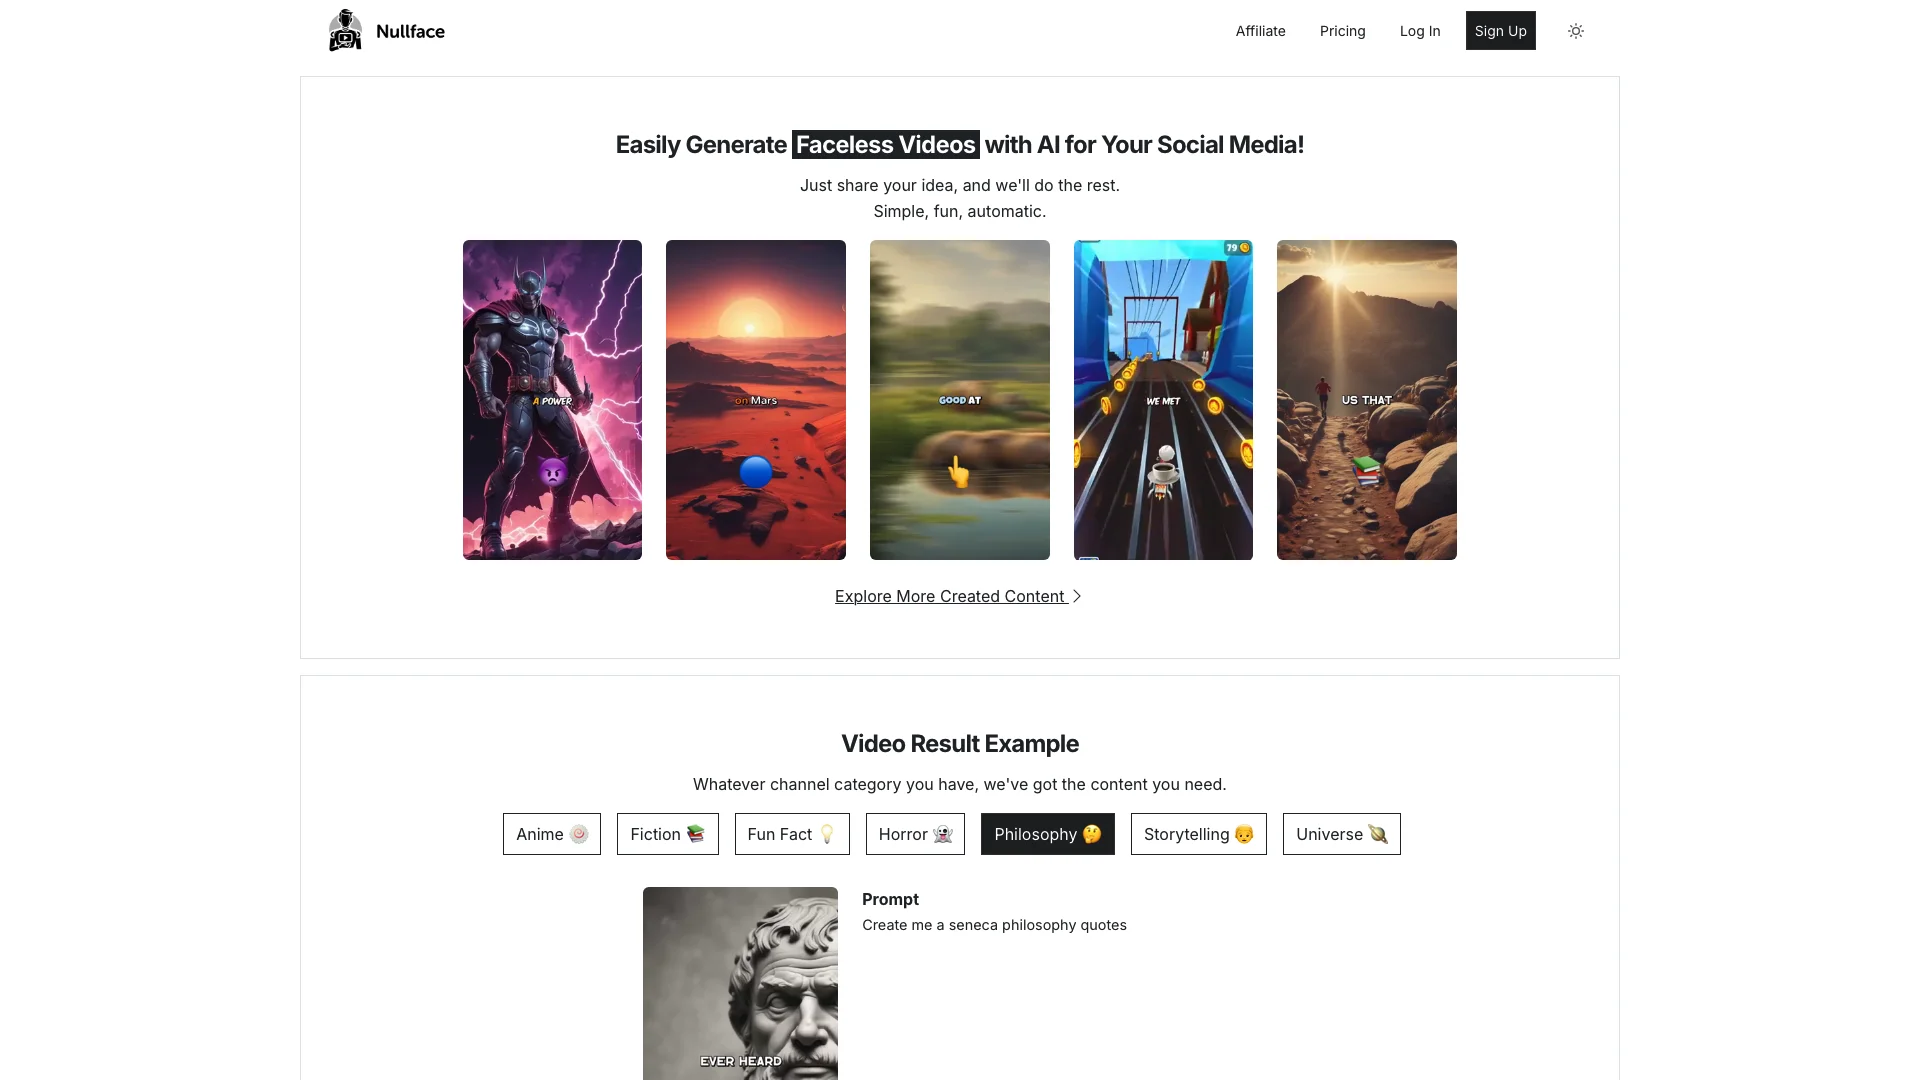1920x1080 pixels.
Task: Click the blurred nature video thumbnail
Action: click(x=960, y=400)
